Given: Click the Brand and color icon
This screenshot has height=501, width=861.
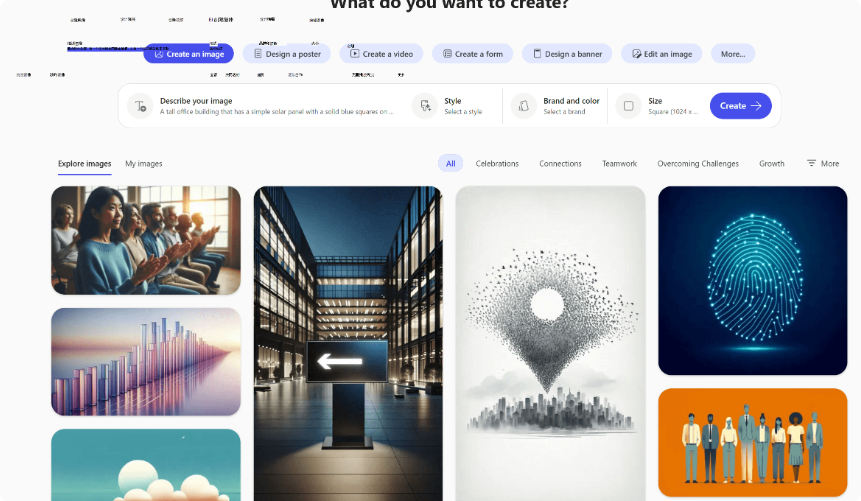Looking at the screenshot, I should (523, 105).
